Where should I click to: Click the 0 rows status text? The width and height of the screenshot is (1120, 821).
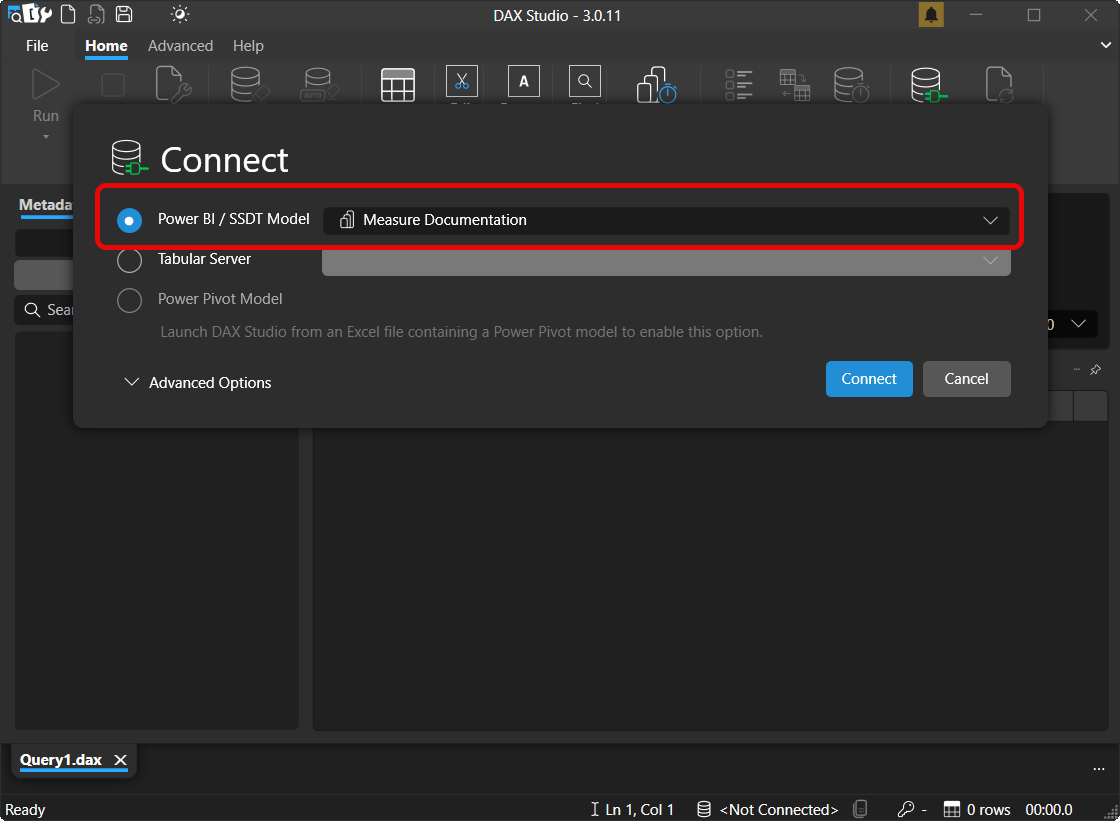[989, 810]
